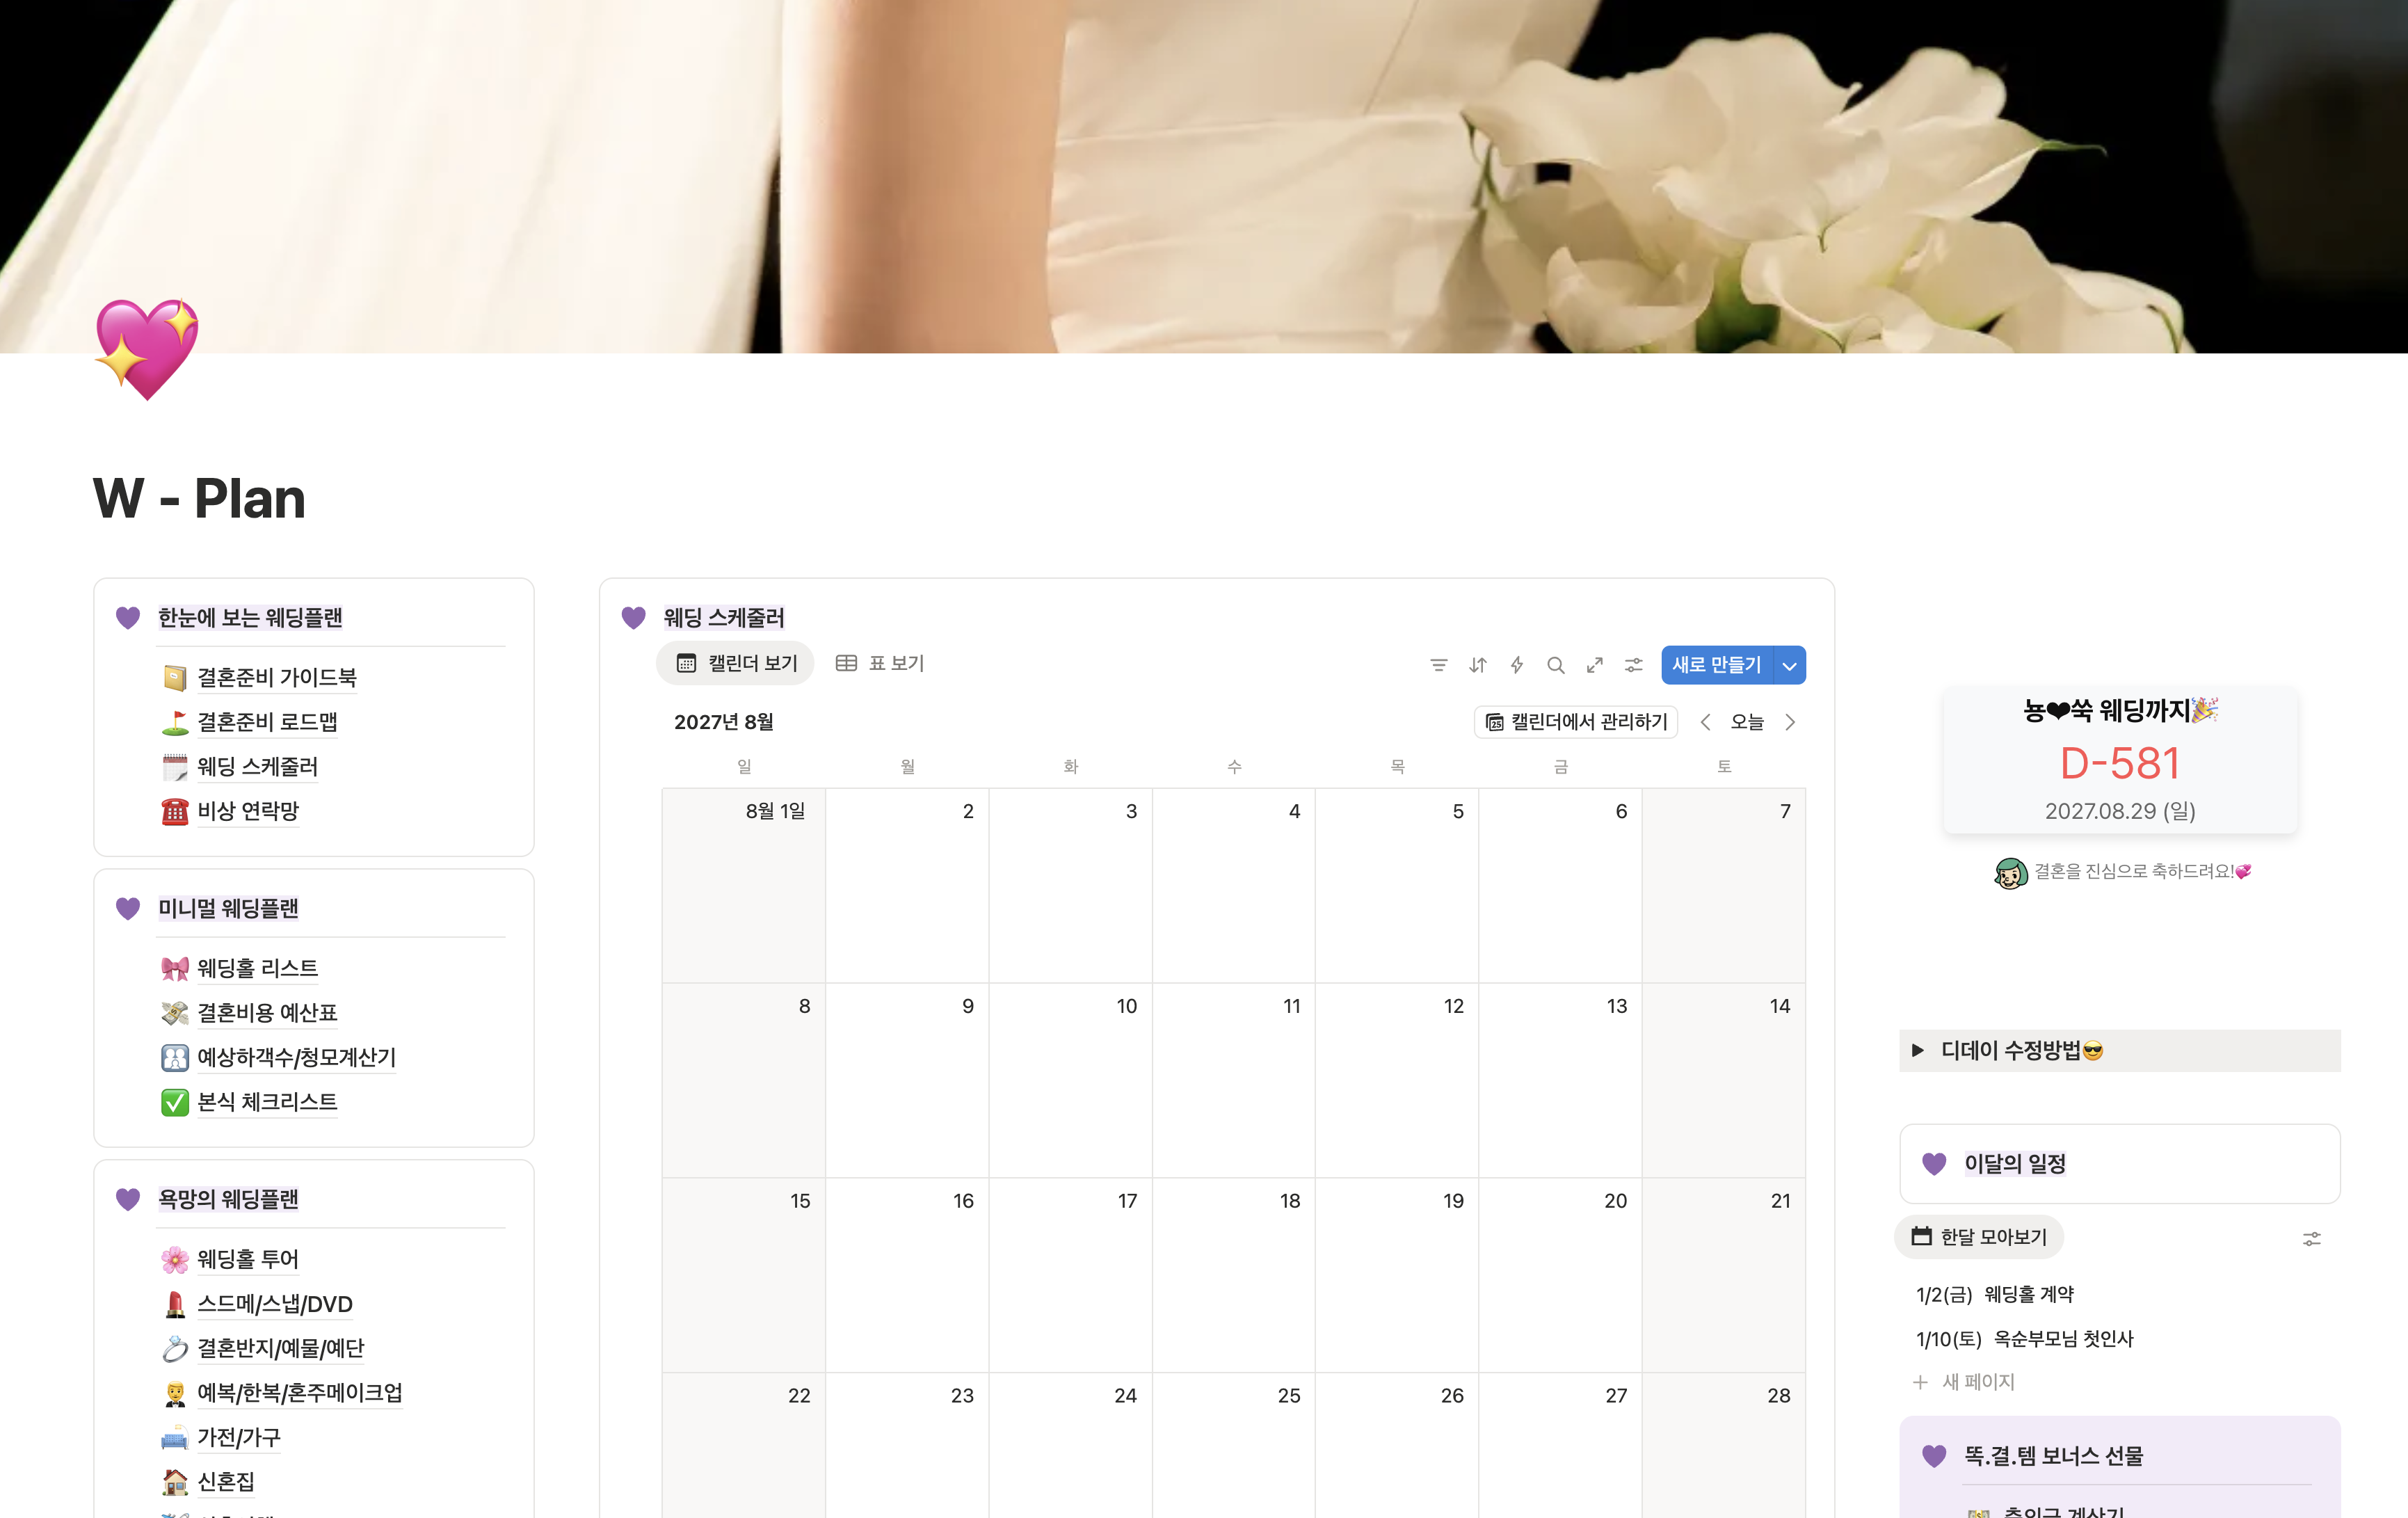Screen dimensions: 2408x1518
Task: Open 본식 체크리스트 page link
Action: (x=267, y=1101)
